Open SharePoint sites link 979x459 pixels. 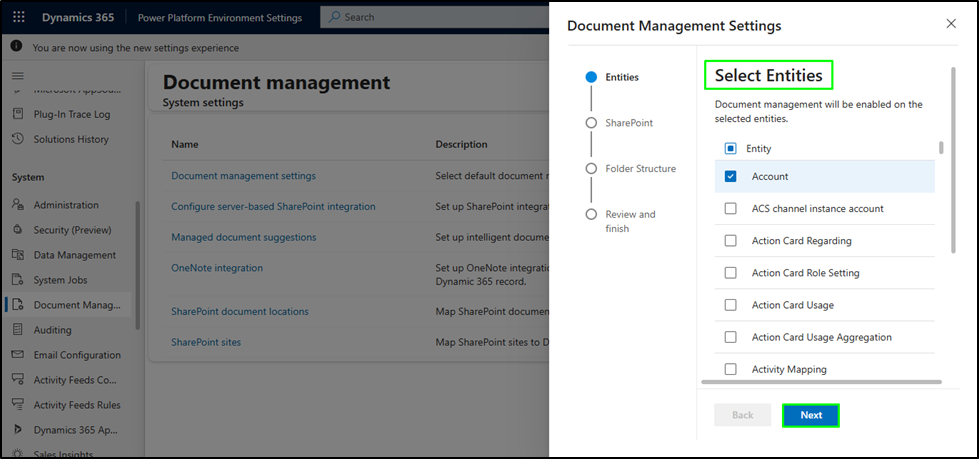(206, 342)
